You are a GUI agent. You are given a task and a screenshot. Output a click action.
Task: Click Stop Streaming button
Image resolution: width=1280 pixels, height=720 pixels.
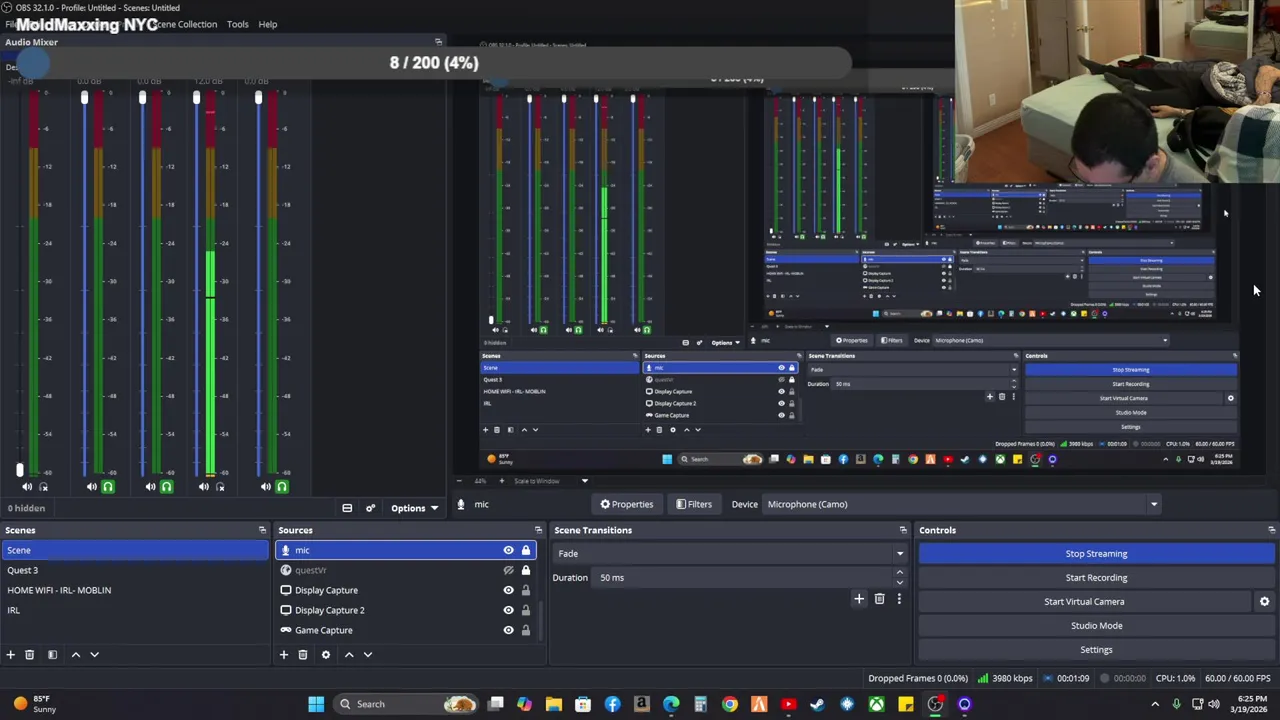click(x=1096, y=553)
